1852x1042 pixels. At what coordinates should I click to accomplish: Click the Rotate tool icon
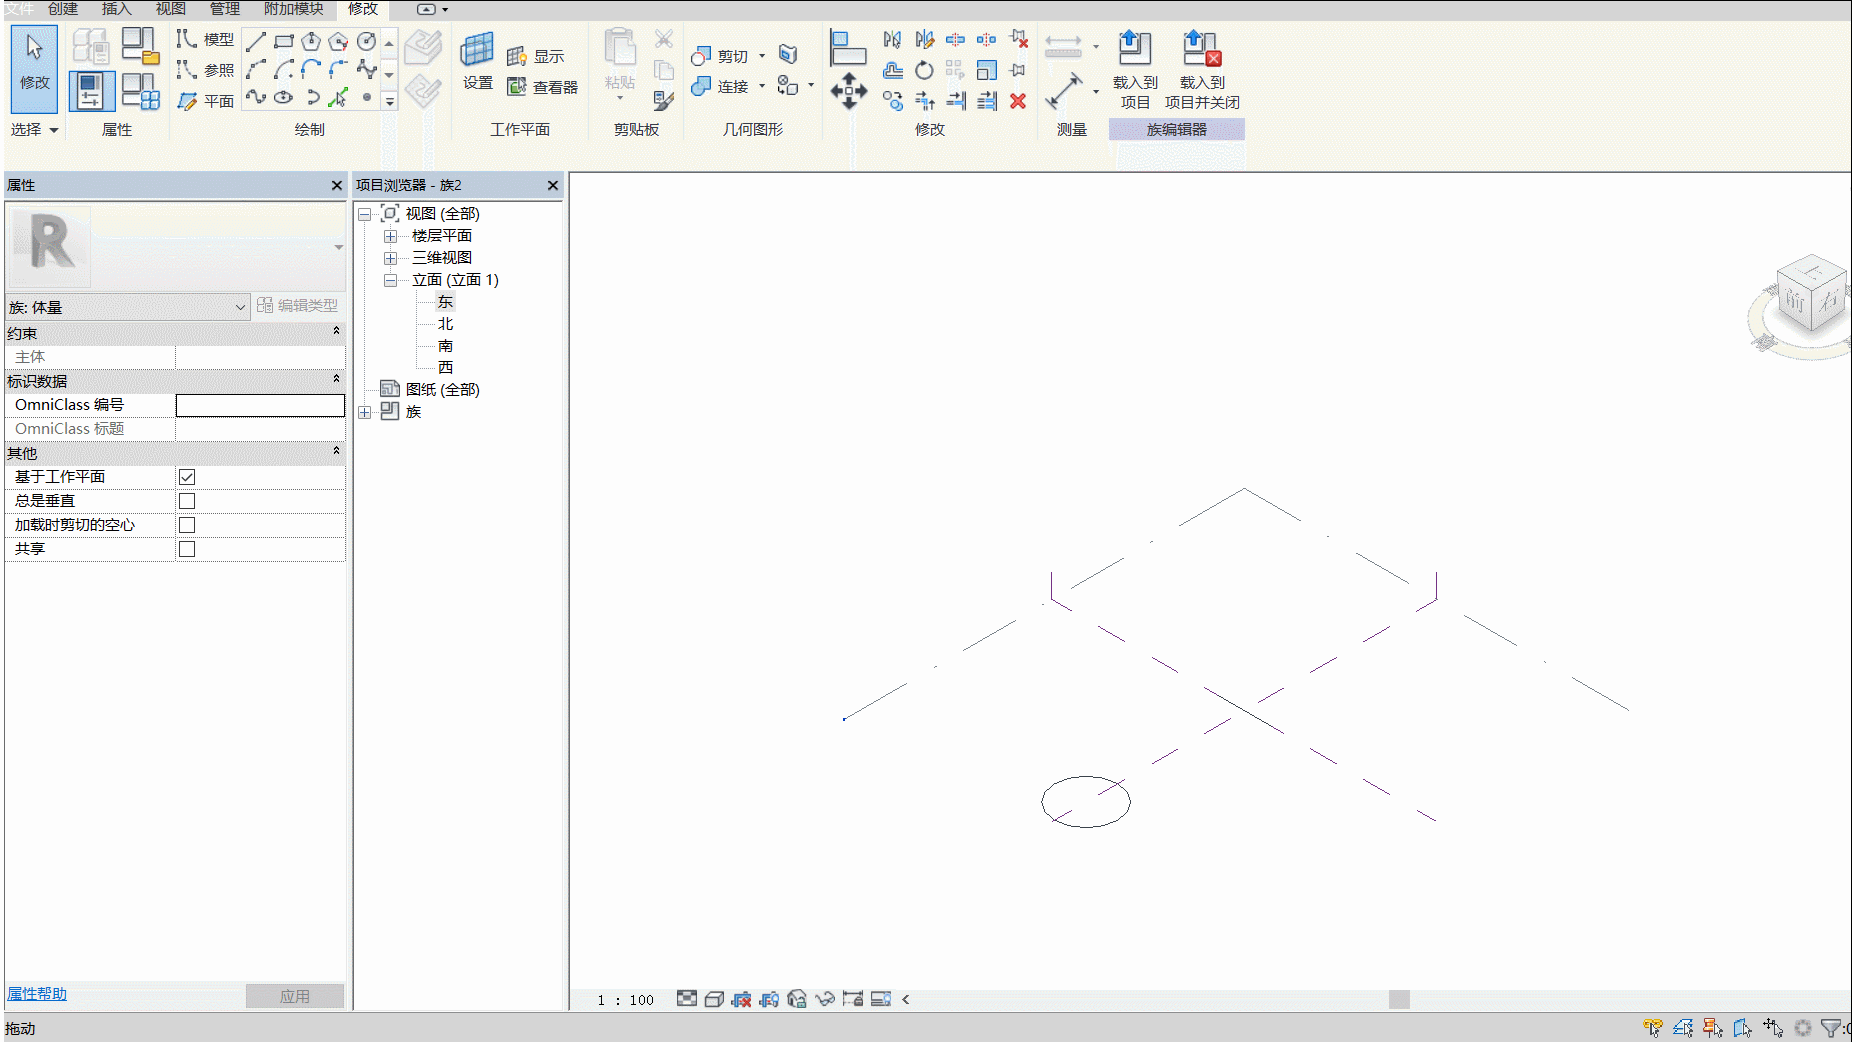(924, 70)
